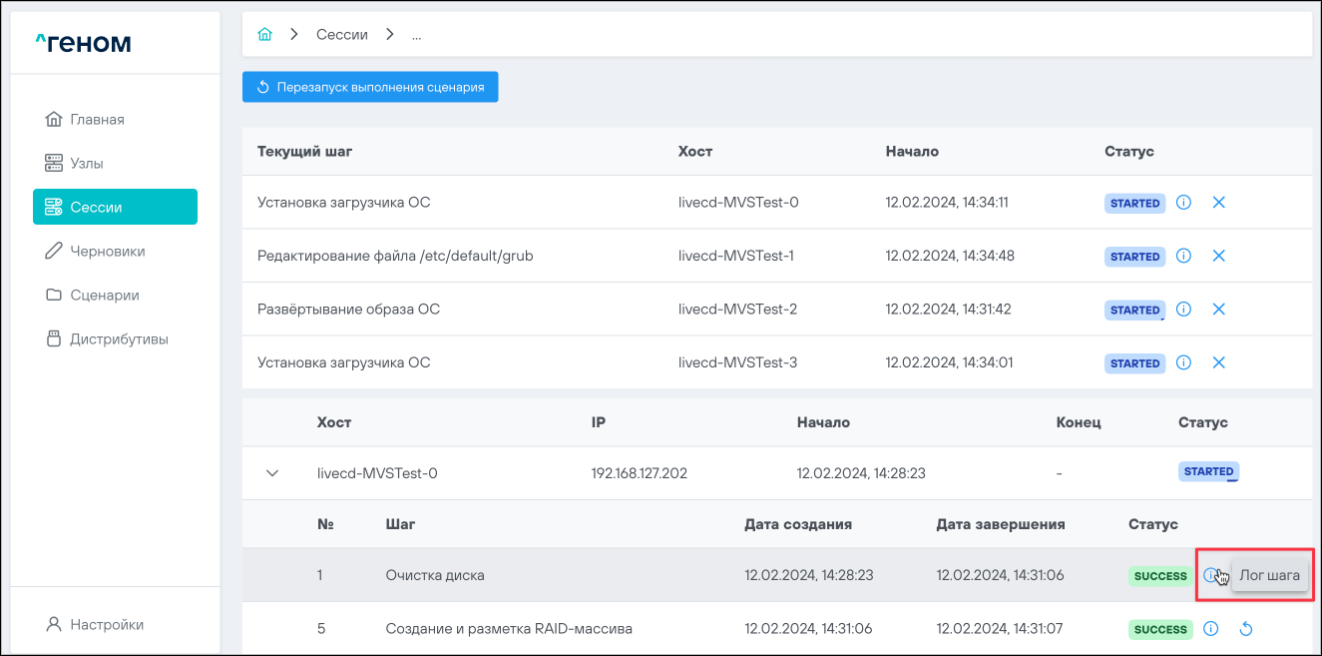
Task: Select Черновики in the sidebar
Action: pos(107,251)
